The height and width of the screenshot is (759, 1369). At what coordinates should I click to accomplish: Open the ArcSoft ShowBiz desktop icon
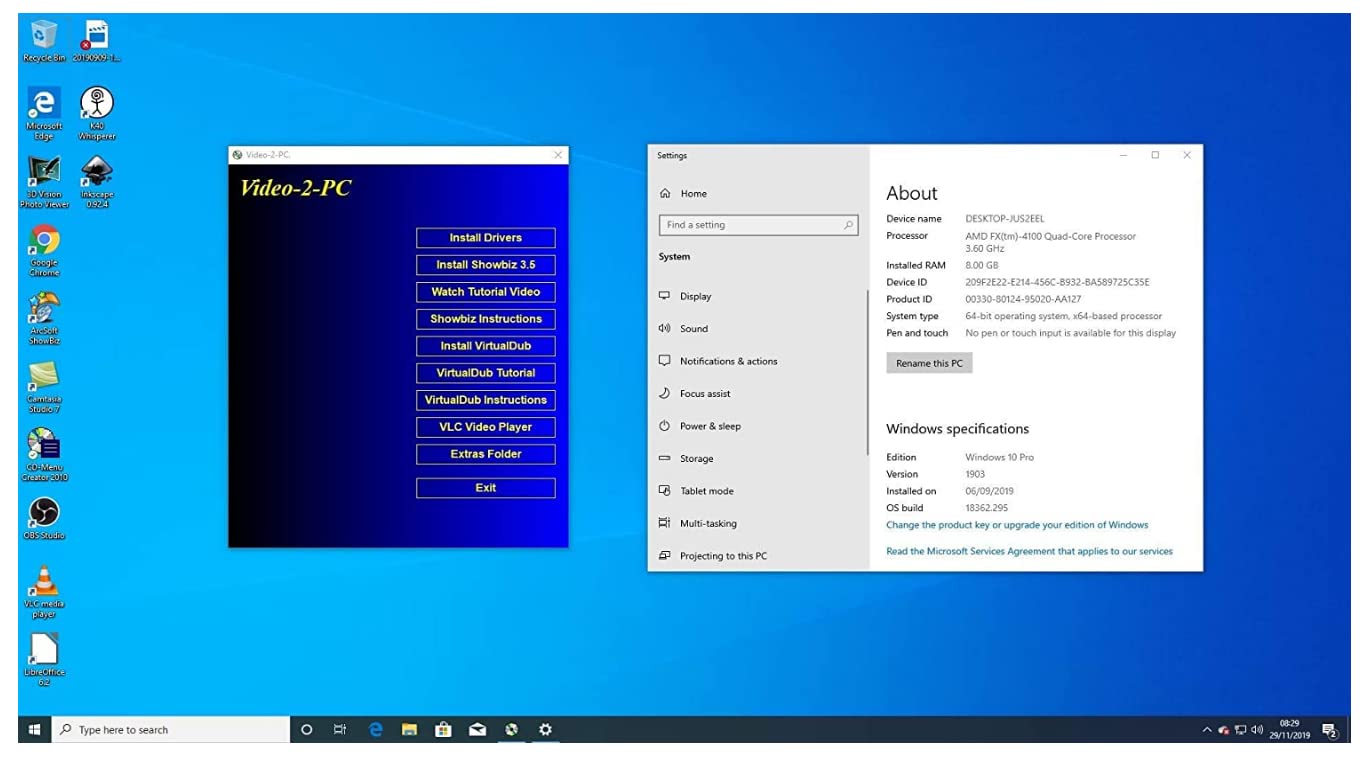pos(44,310)
